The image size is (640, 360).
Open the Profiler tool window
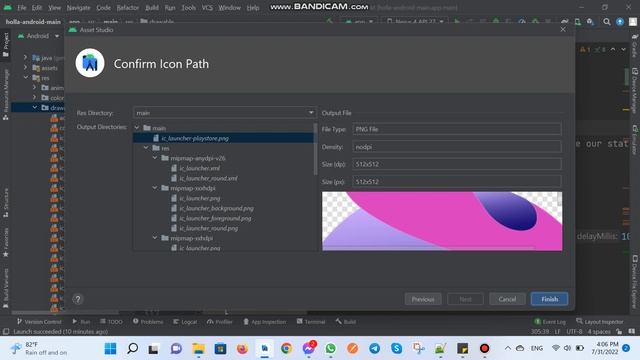click(x=220, y=322)
